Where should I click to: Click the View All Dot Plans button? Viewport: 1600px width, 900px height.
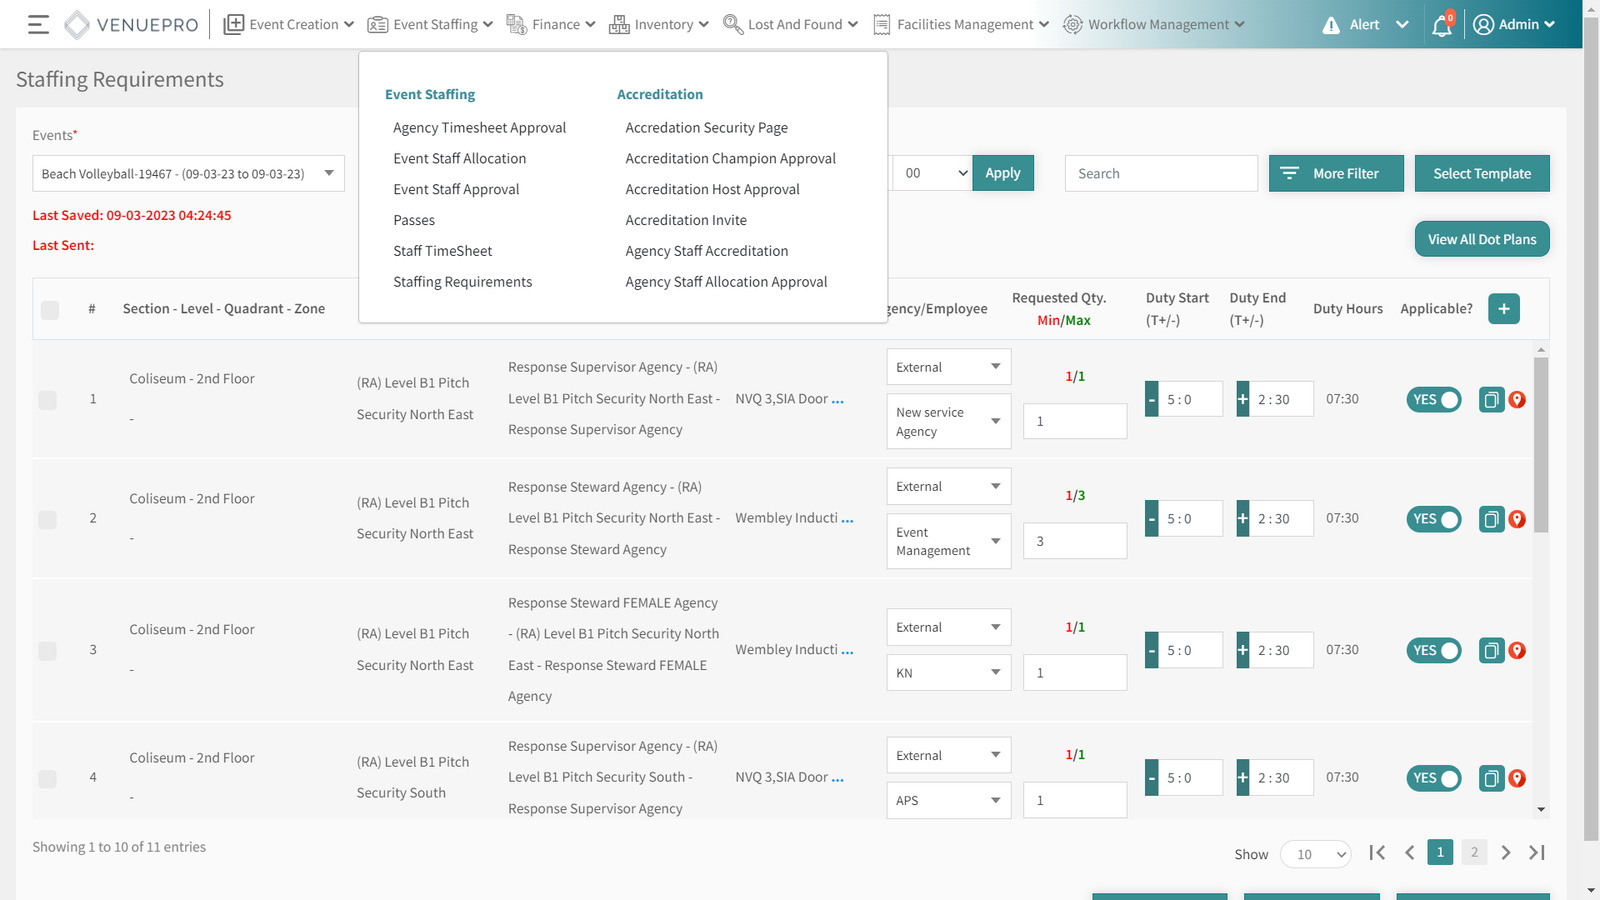pos(1481,239)
